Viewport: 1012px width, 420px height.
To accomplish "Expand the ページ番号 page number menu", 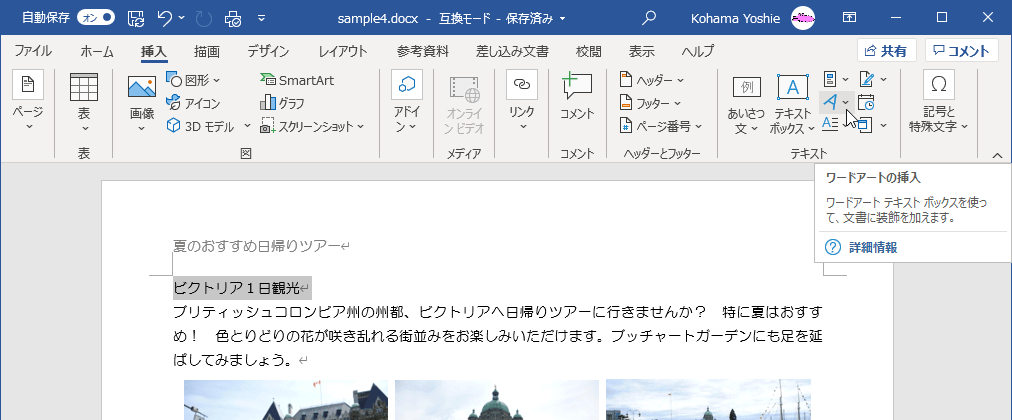I will [661, 125].
